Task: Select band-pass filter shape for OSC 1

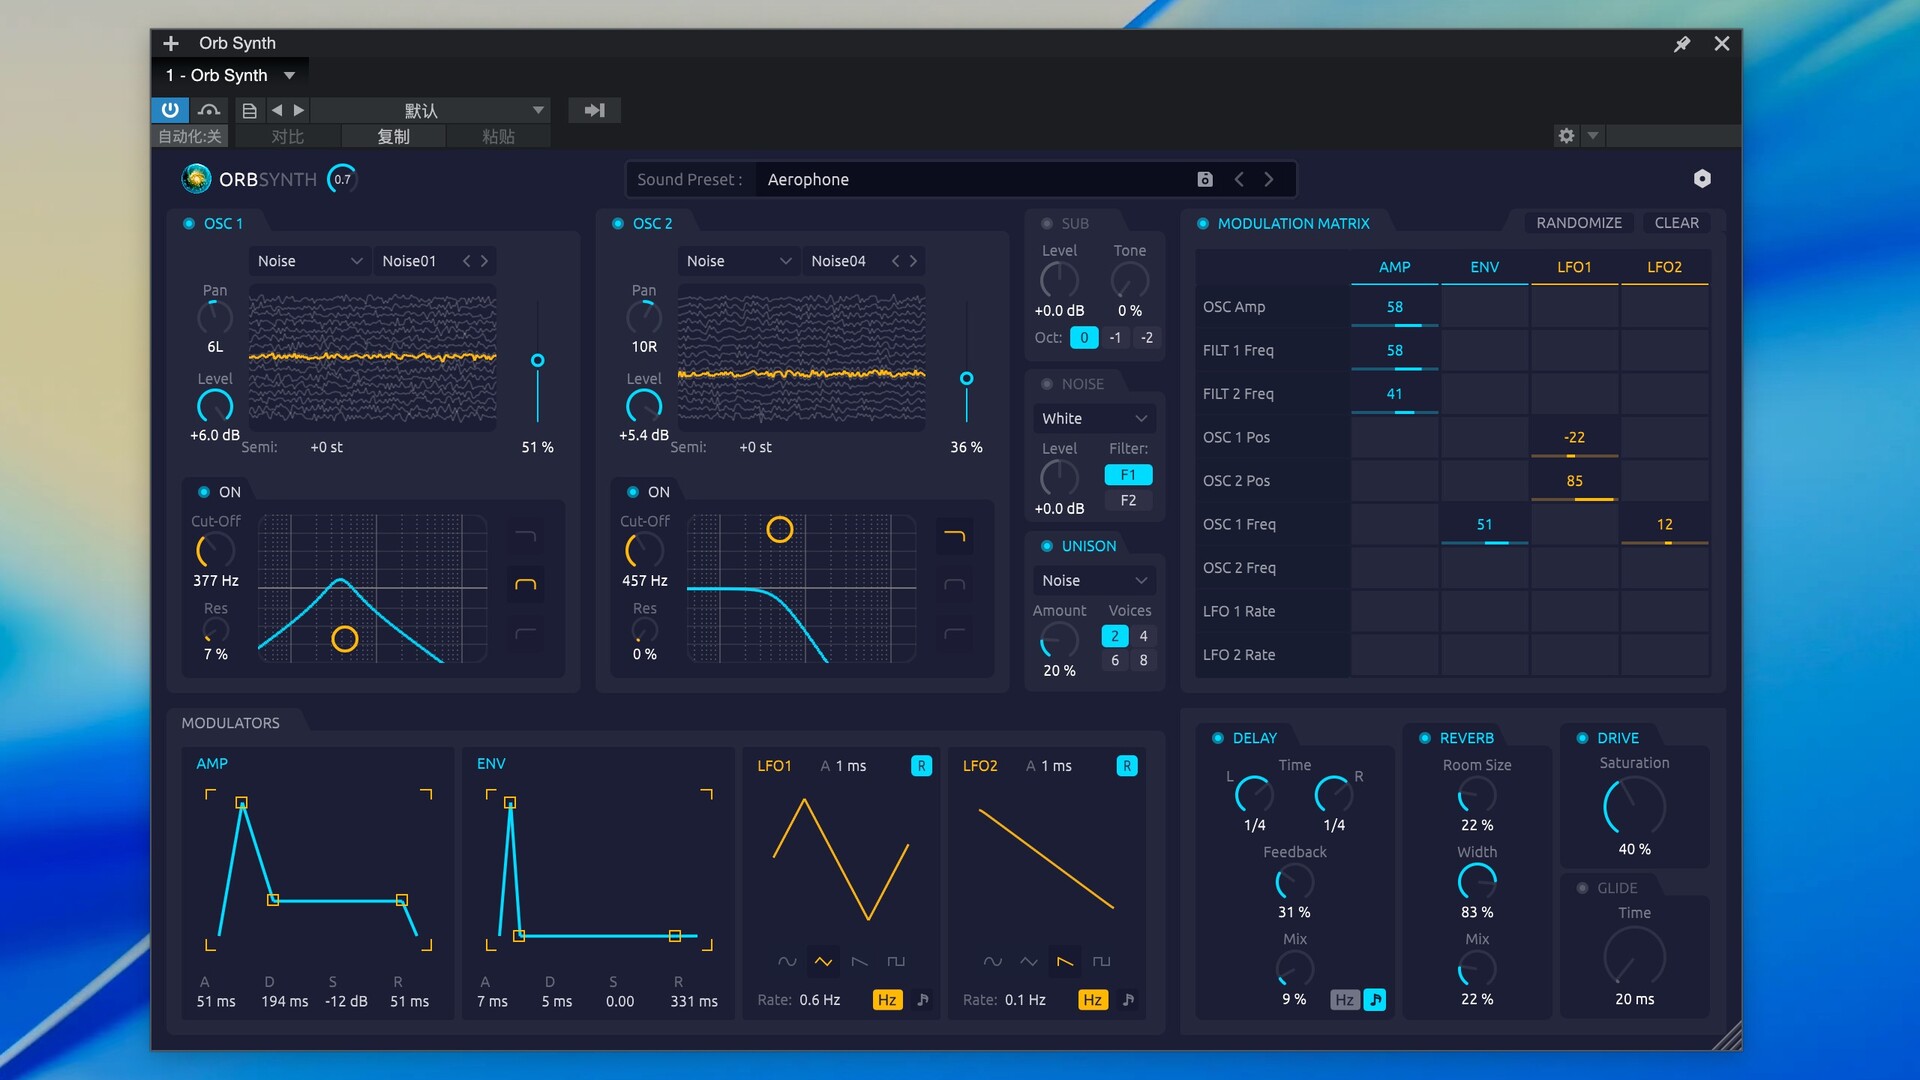Action: (525, 585)
